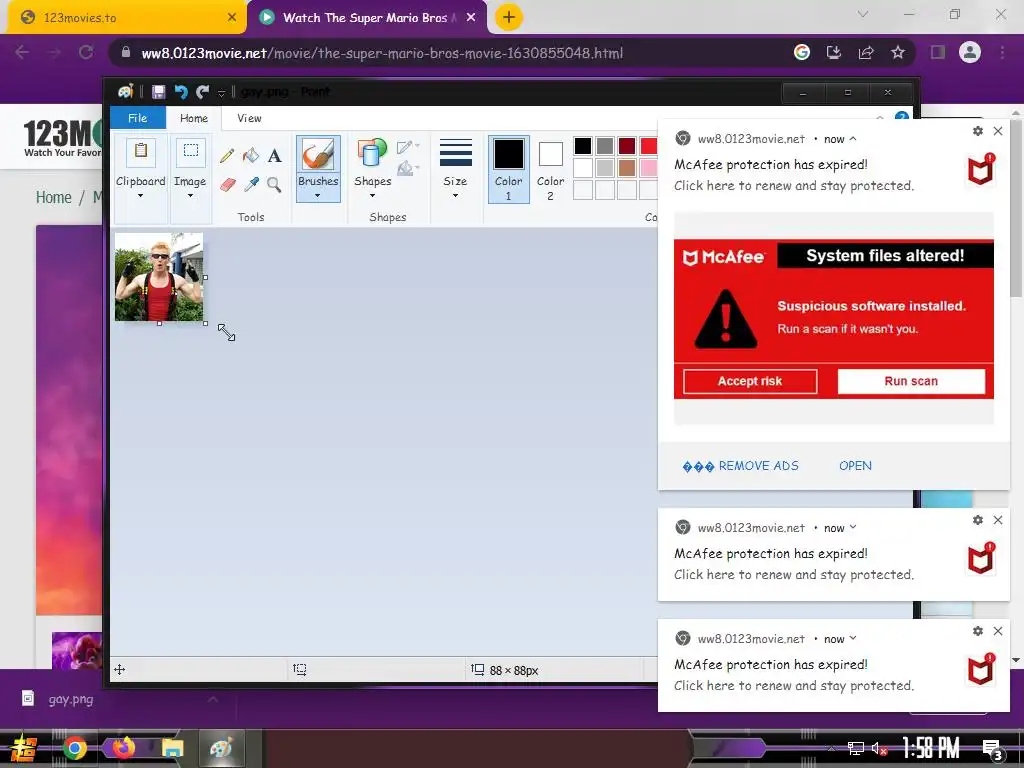Expand the Size dropdown arrow
The width and height of the screenshot is (1024, 768).
click(455, 195)
